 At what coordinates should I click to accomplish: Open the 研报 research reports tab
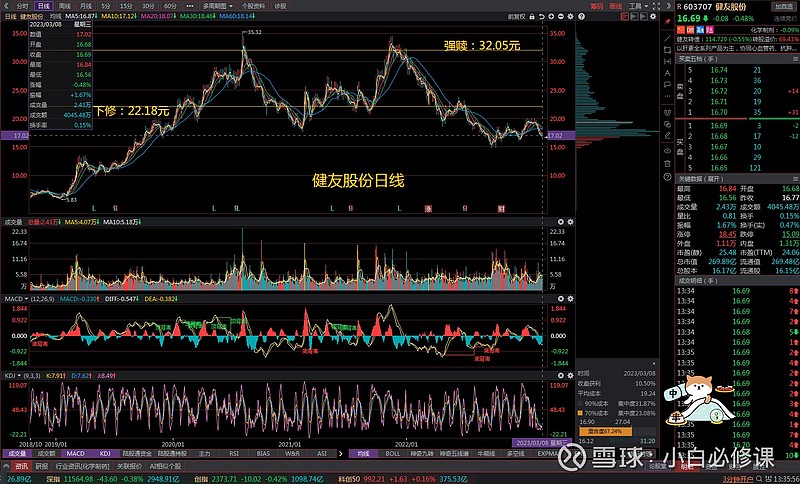[42, 466]
